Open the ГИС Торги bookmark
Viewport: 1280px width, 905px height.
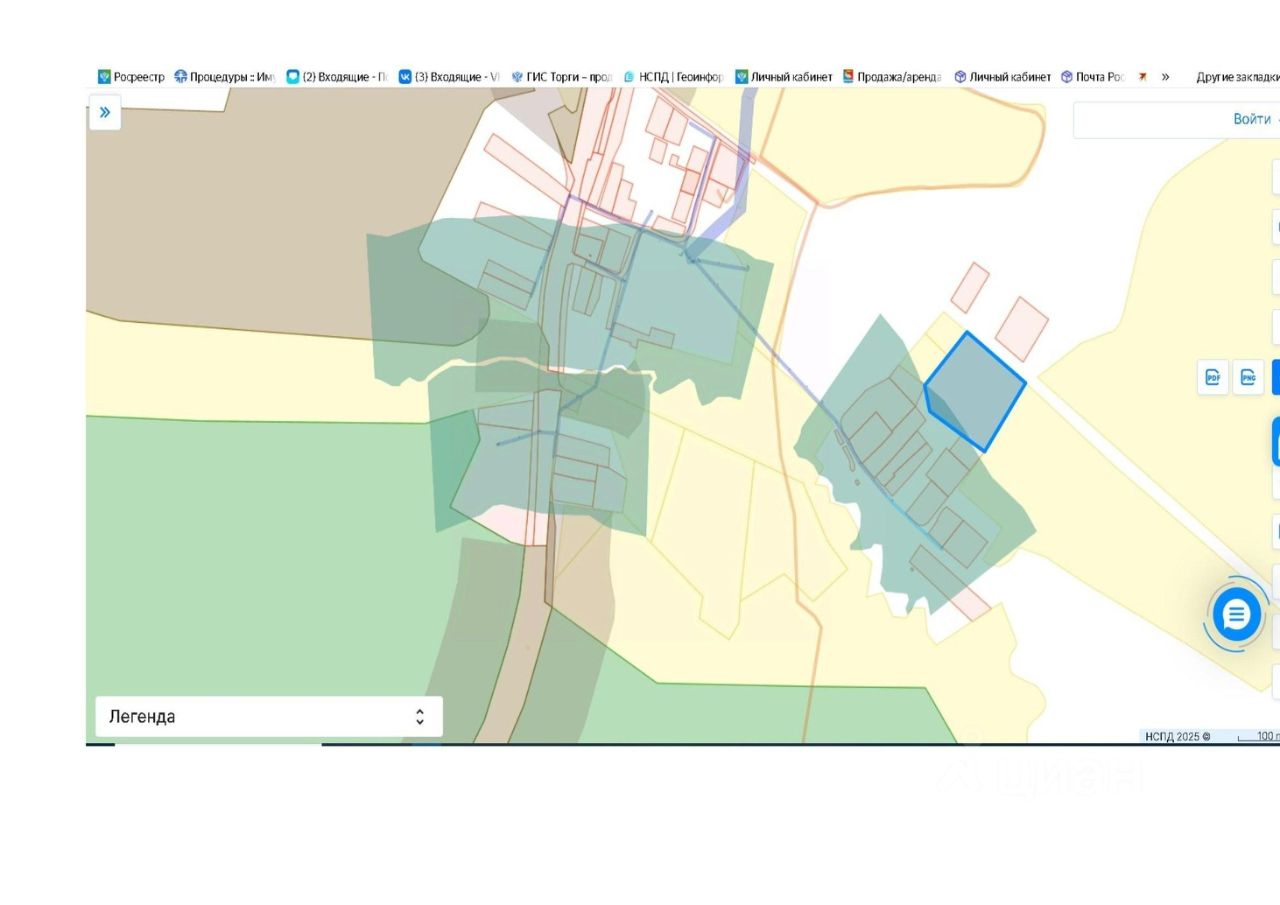coord(561,77)
